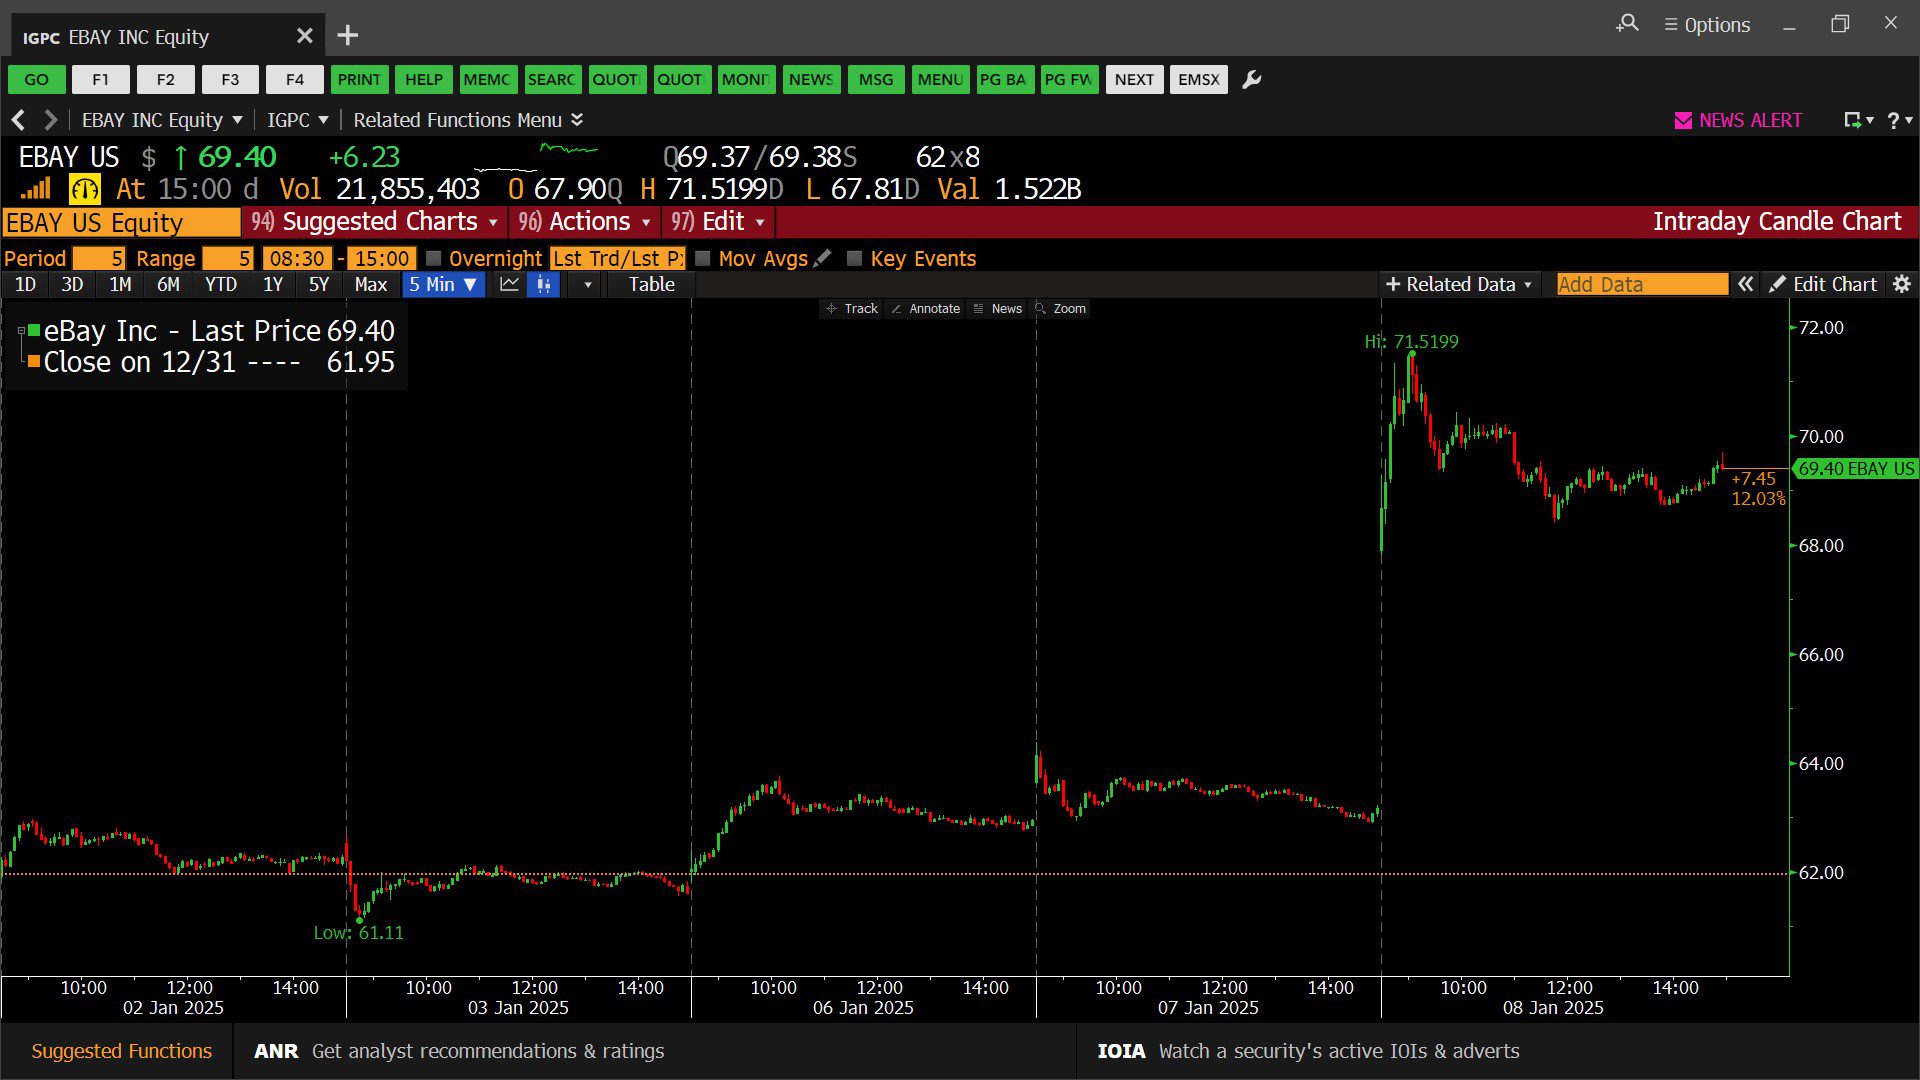Open the Related Data dropdown
The image size is (1920, 1080).
click(x=1459, y=285)
